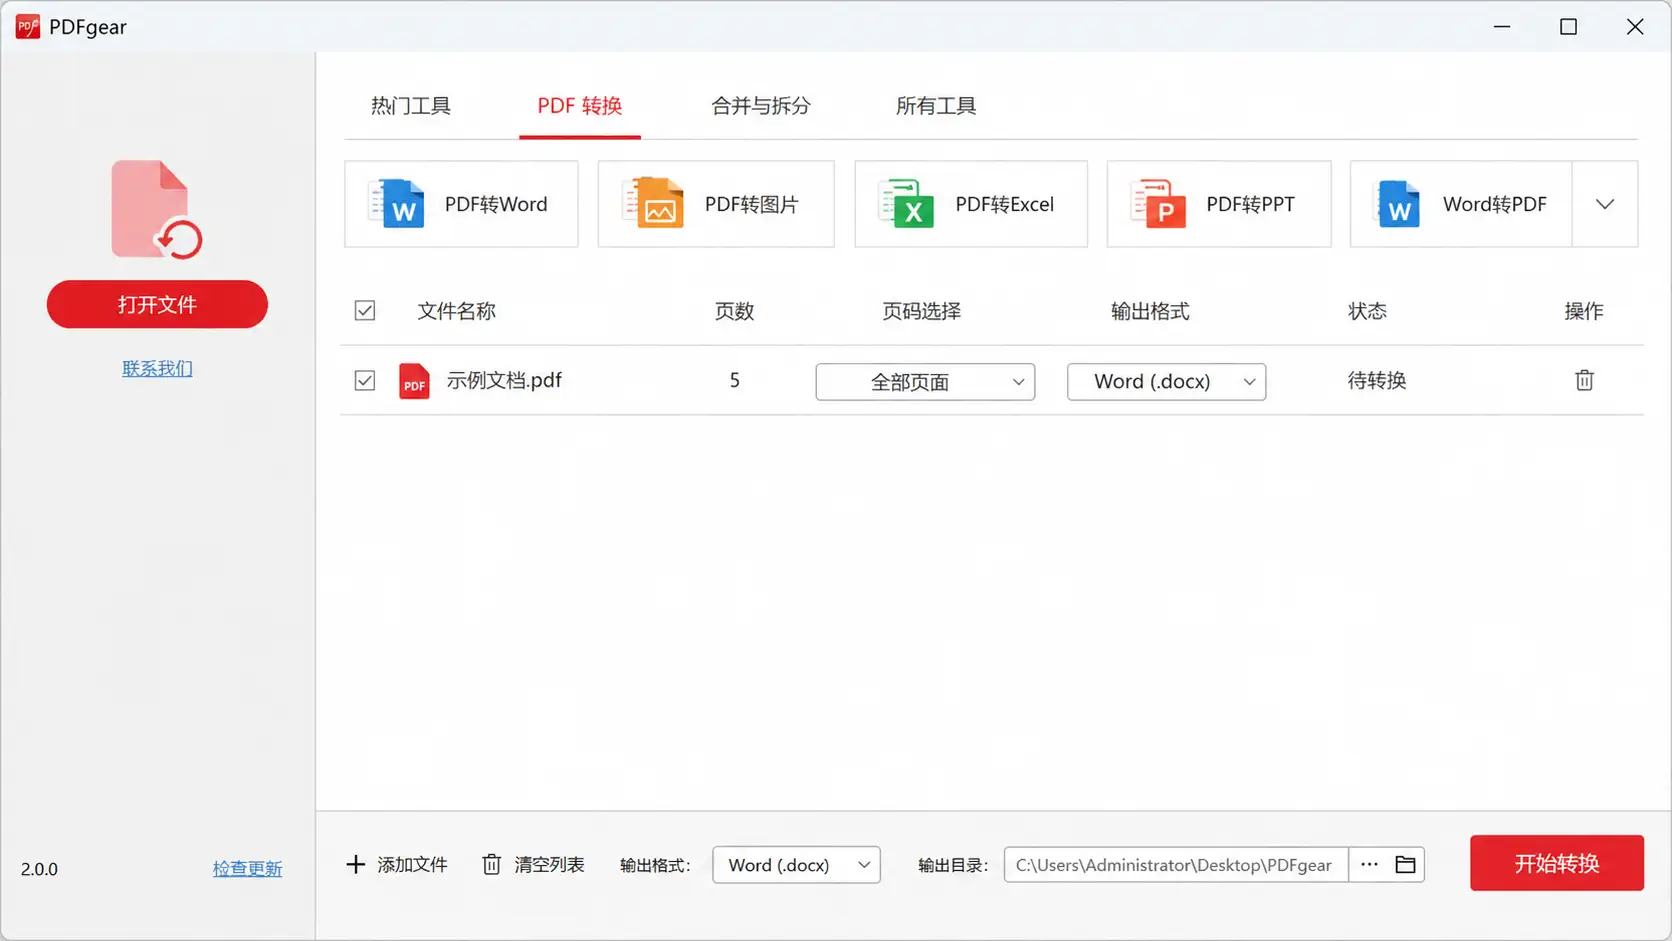Delete 示例文档.pdf using the trash icon
1672x941 pixels.
point(1584,380)
